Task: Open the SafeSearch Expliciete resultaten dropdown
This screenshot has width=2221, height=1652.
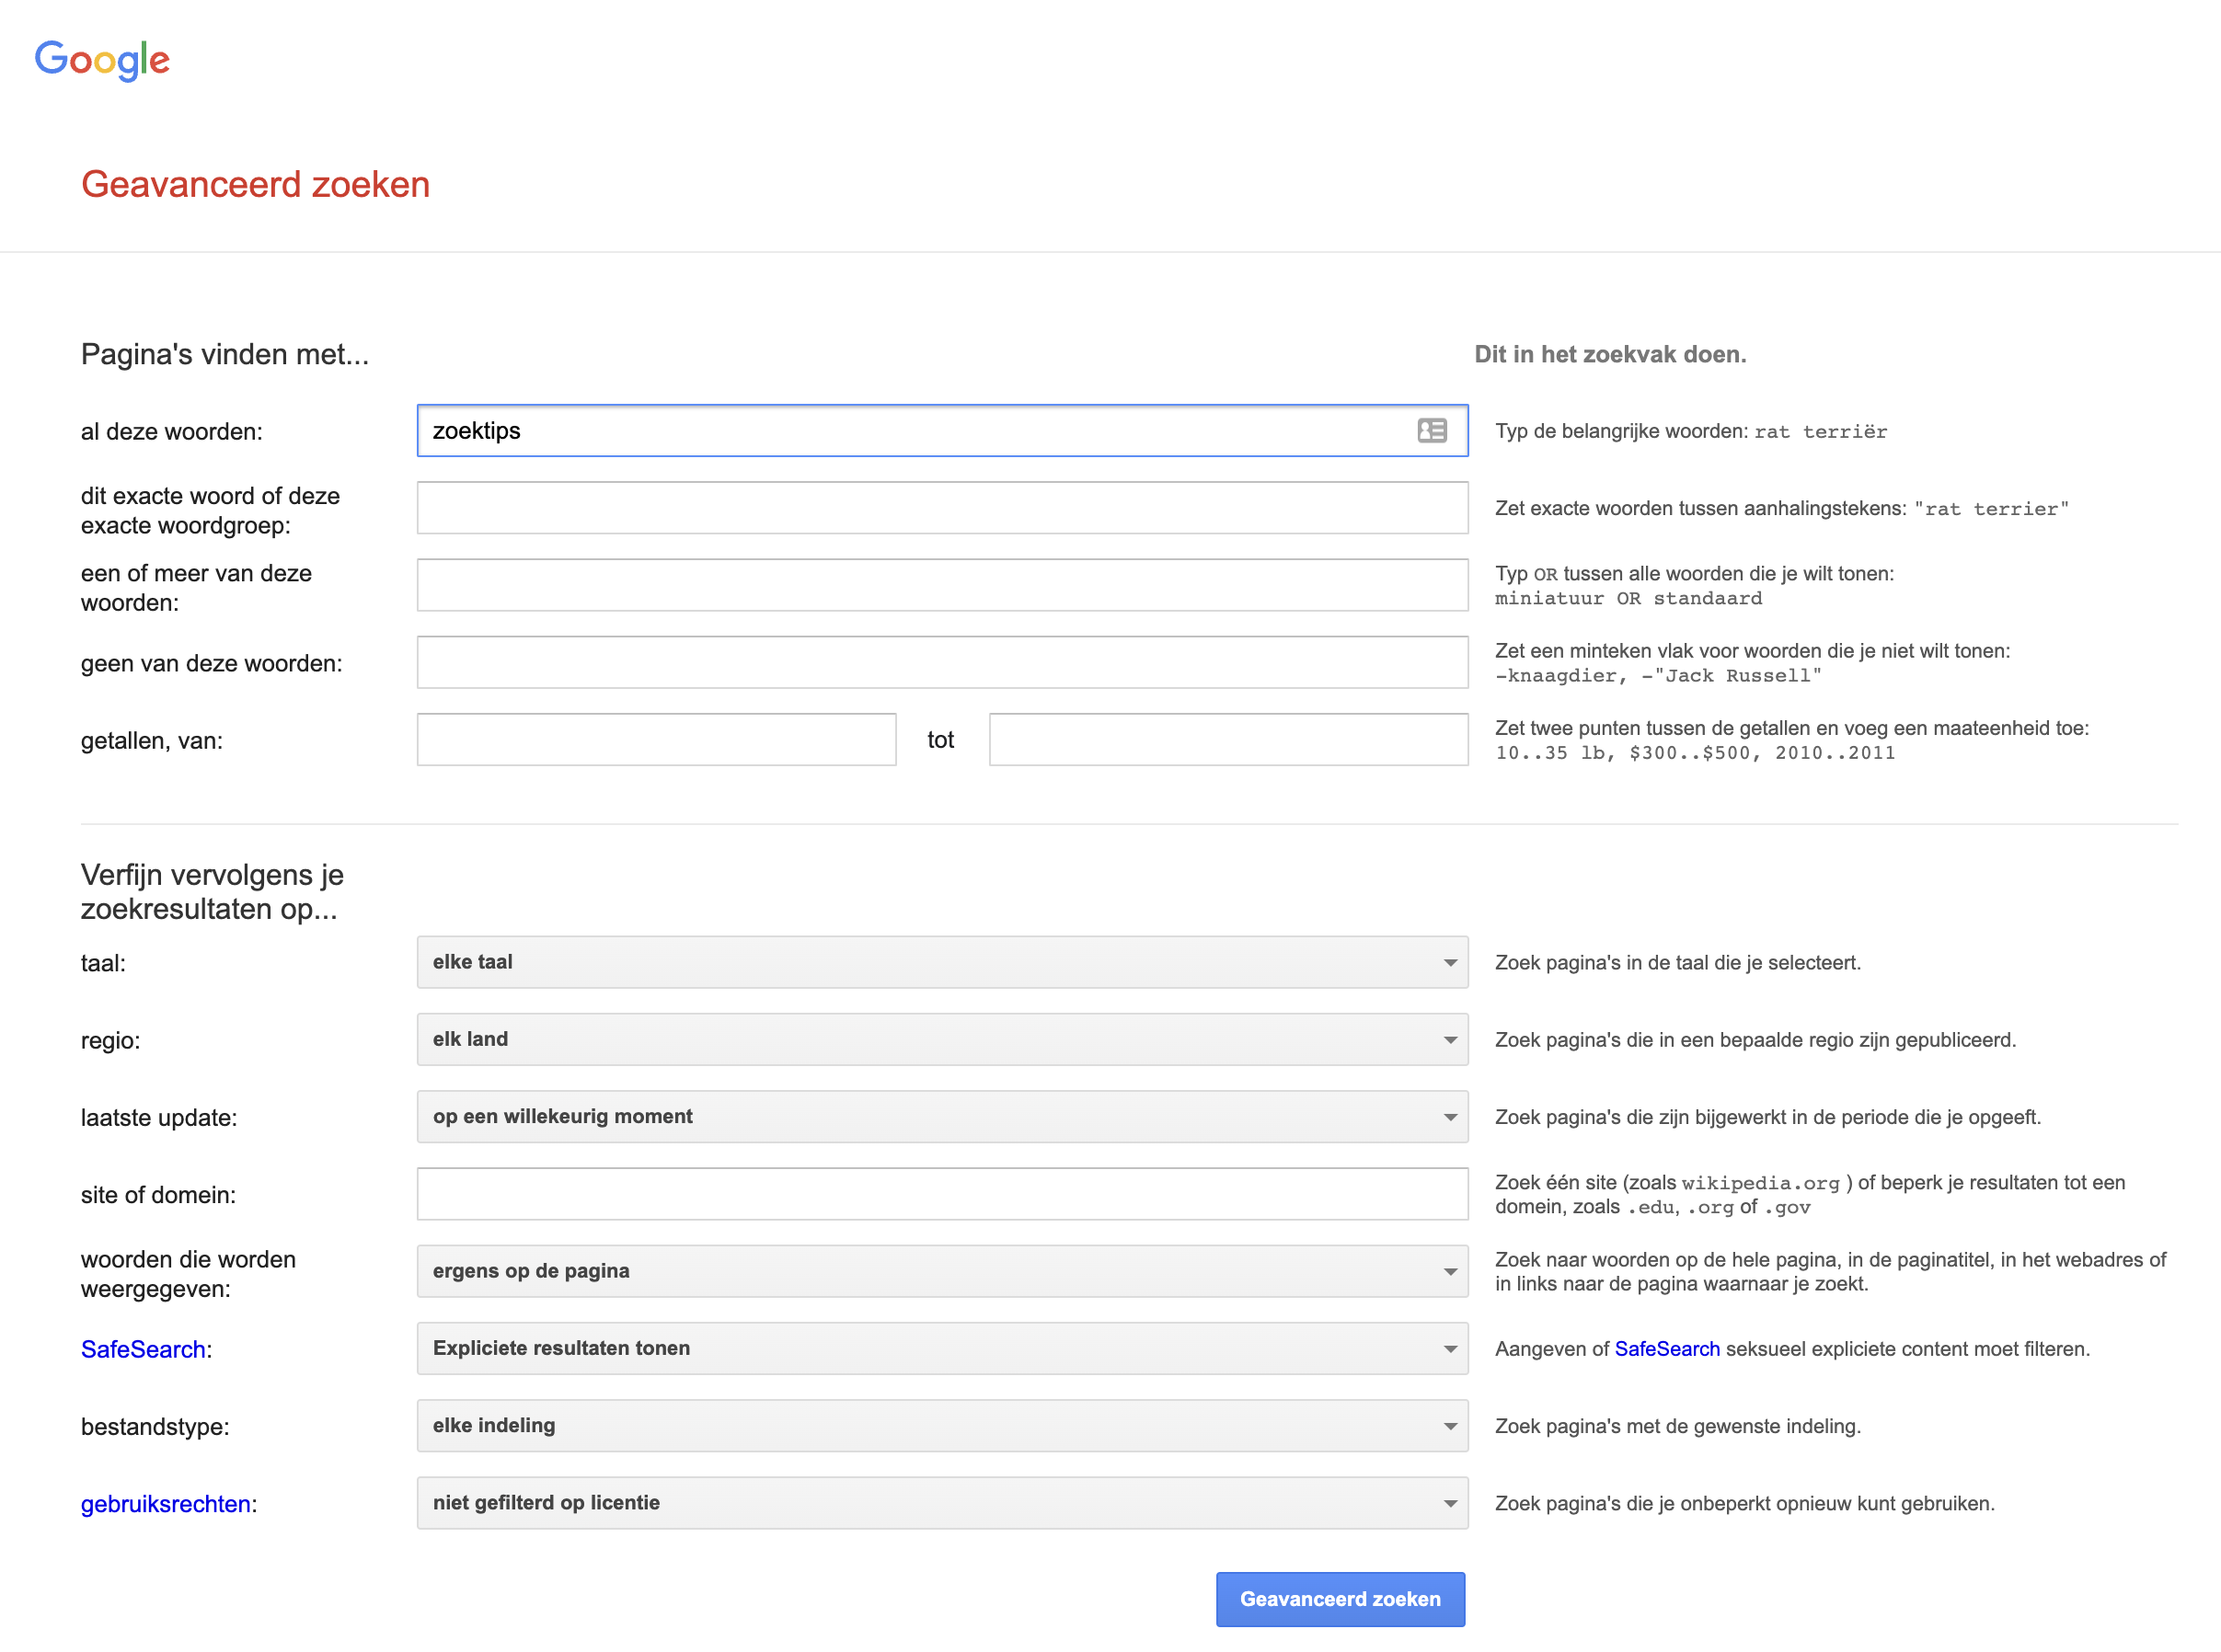Action: click(x=941, y=1348)
